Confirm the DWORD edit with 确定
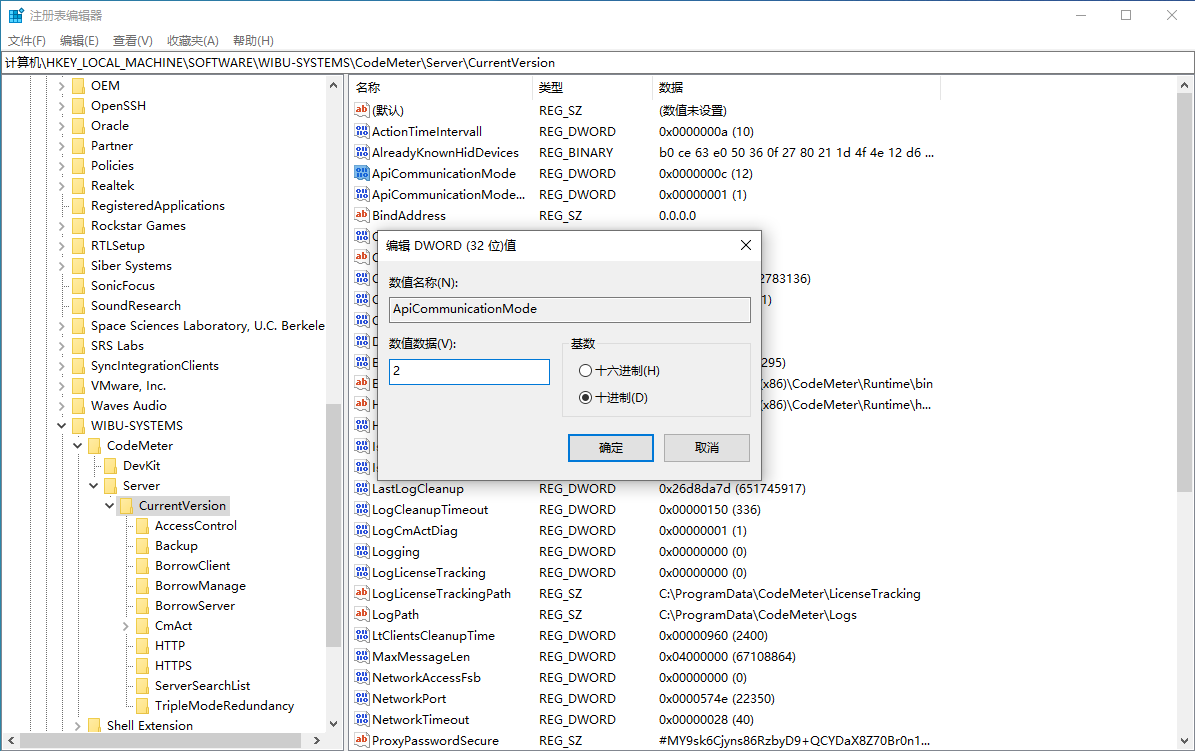Screen dimensions: 1195x751 (x=610, y=448)
